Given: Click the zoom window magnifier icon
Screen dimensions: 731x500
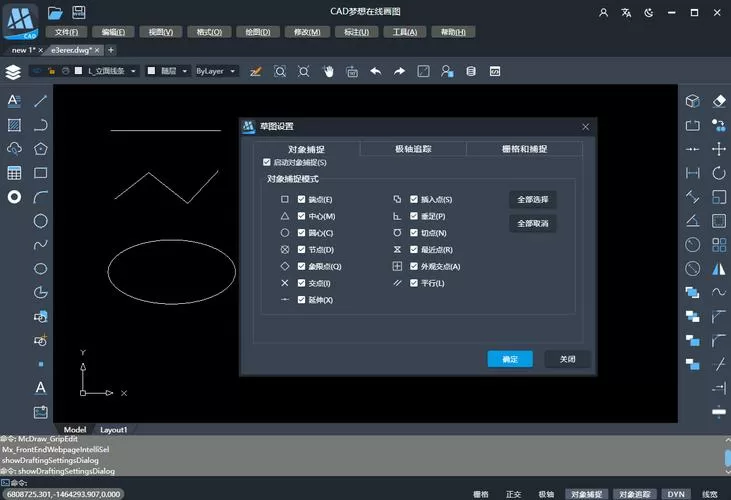Looking at the screenshot, I should click(280, 71).
